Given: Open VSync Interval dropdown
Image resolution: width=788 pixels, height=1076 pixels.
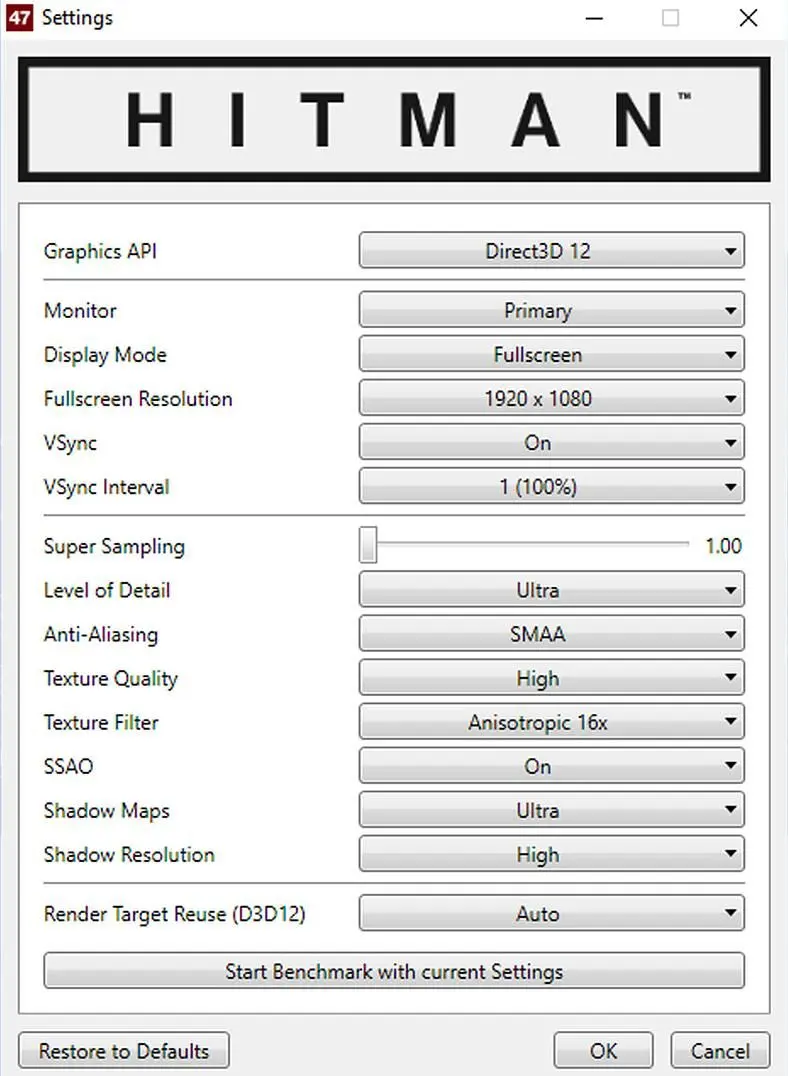Looking at the screenshot, I should [x=551, y=487].
